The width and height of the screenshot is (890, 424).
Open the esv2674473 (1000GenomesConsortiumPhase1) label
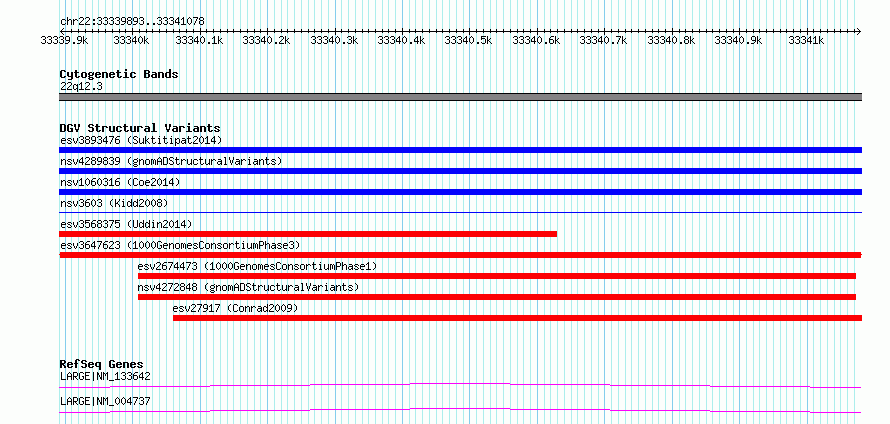pos(257,266)
